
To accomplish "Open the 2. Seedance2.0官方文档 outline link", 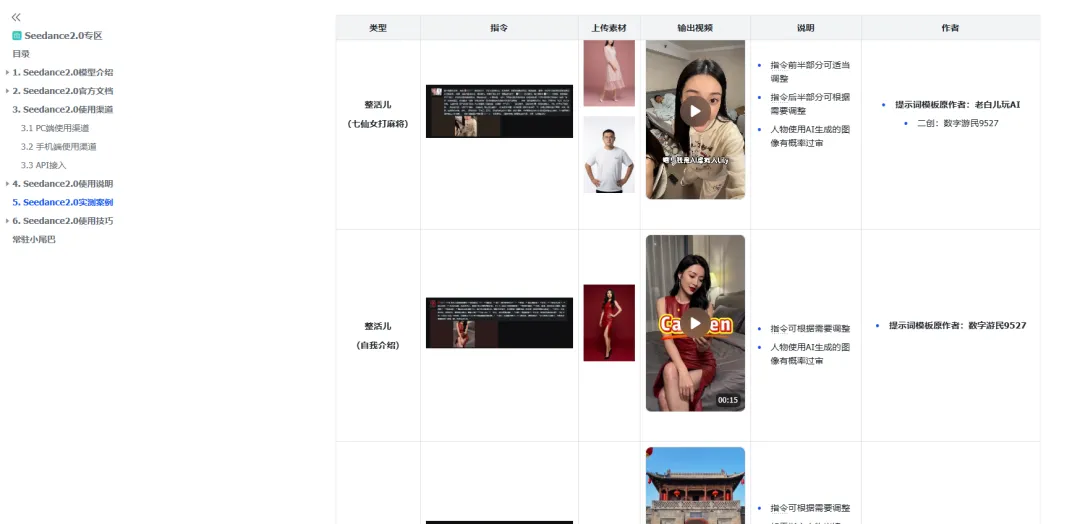I will point(63,91).
